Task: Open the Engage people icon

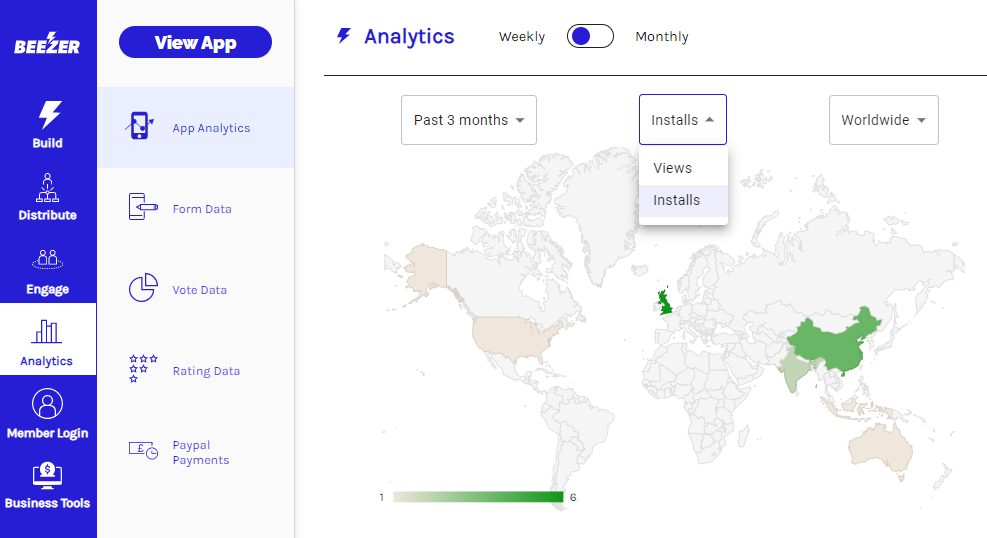Action: (48, 260)
